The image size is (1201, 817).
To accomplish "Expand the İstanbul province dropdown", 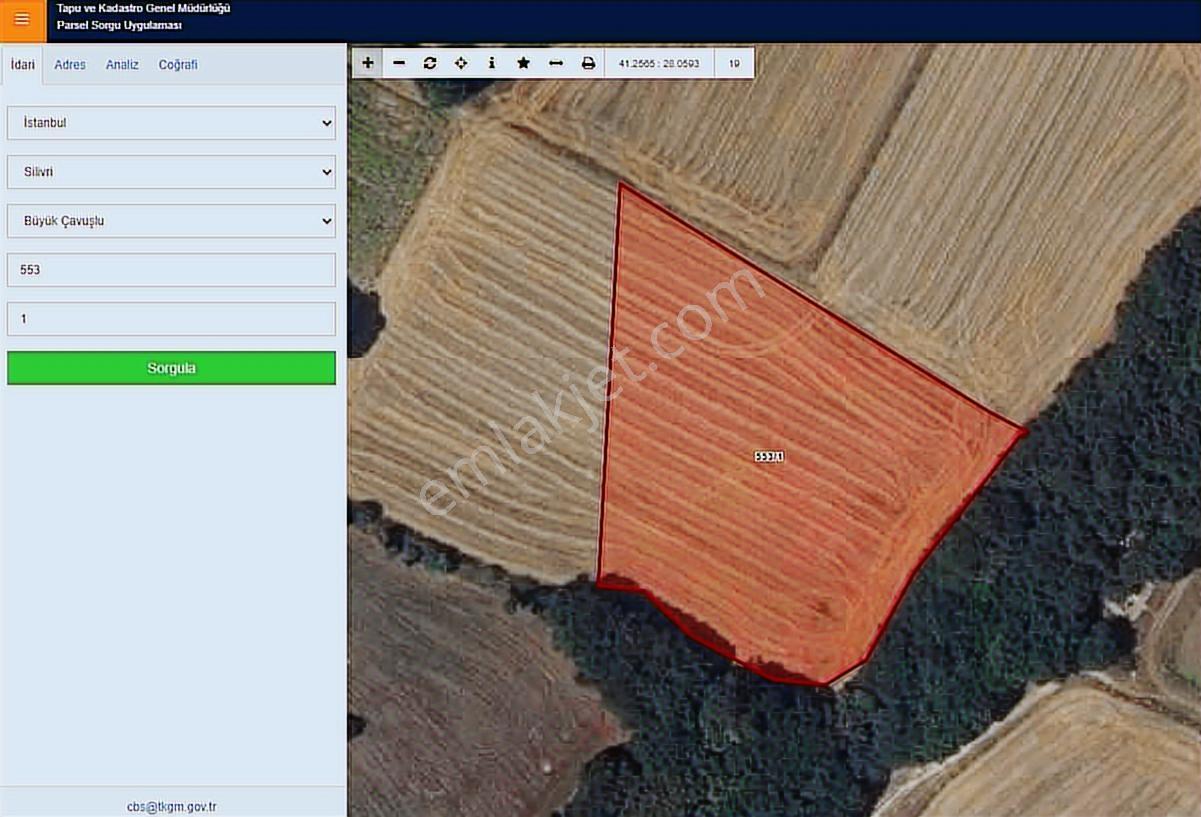I will coord(171,123).
